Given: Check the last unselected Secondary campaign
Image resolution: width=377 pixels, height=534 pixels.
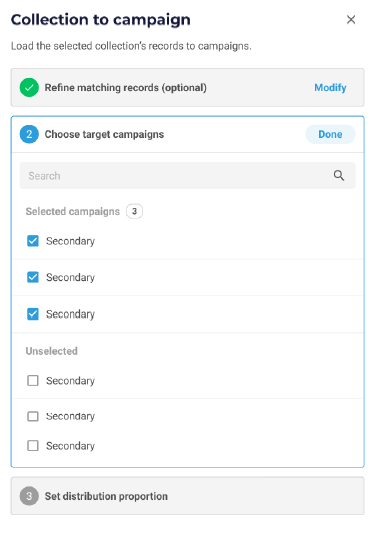Looking at the screenshot, I should (33, 445).
